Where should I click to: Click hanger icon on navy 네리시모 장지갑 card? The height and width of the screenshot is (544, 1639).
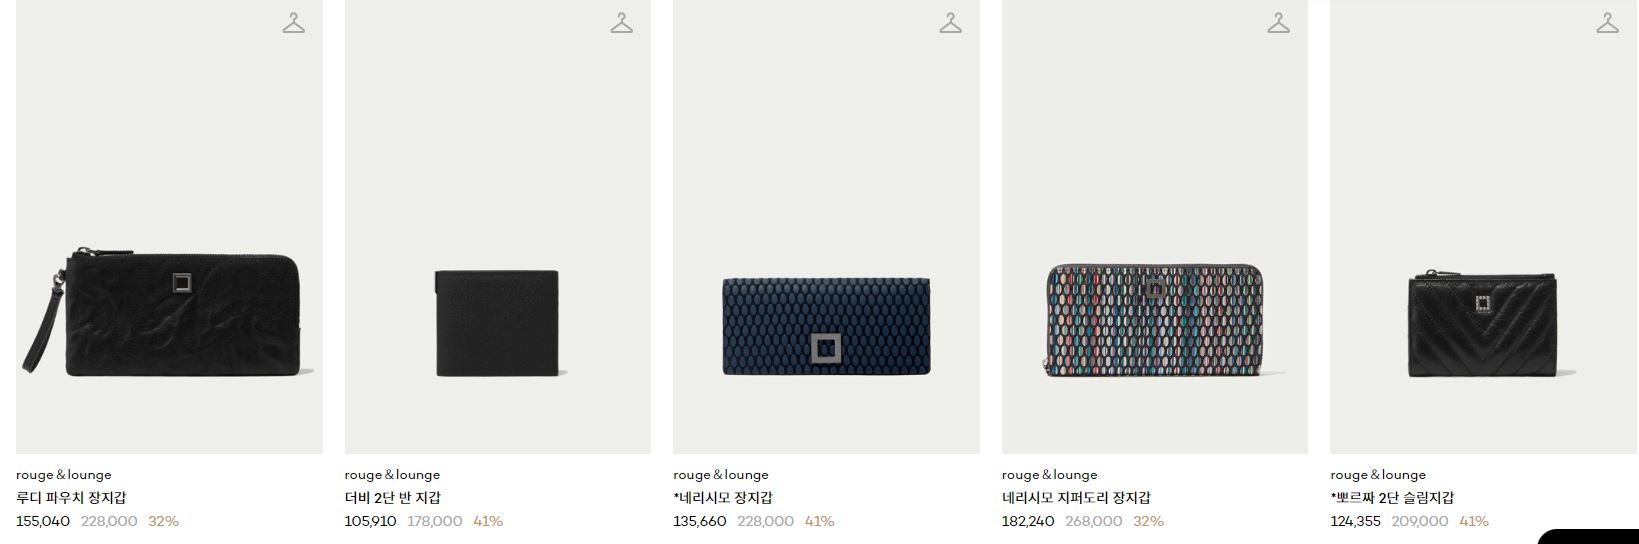950,23
